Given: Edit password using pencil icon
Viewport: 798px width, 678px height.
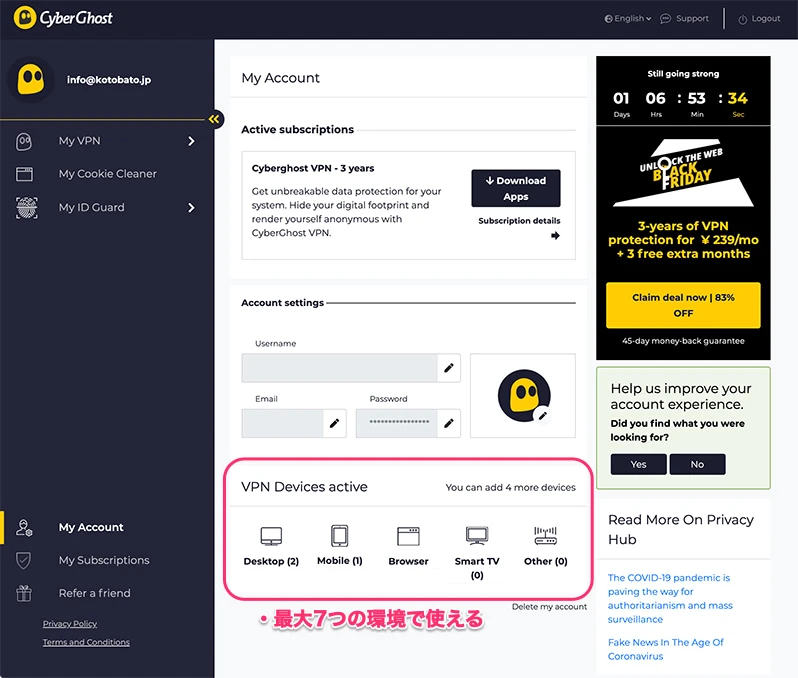Looking at the screenshot, I should [x=449, y=423].
